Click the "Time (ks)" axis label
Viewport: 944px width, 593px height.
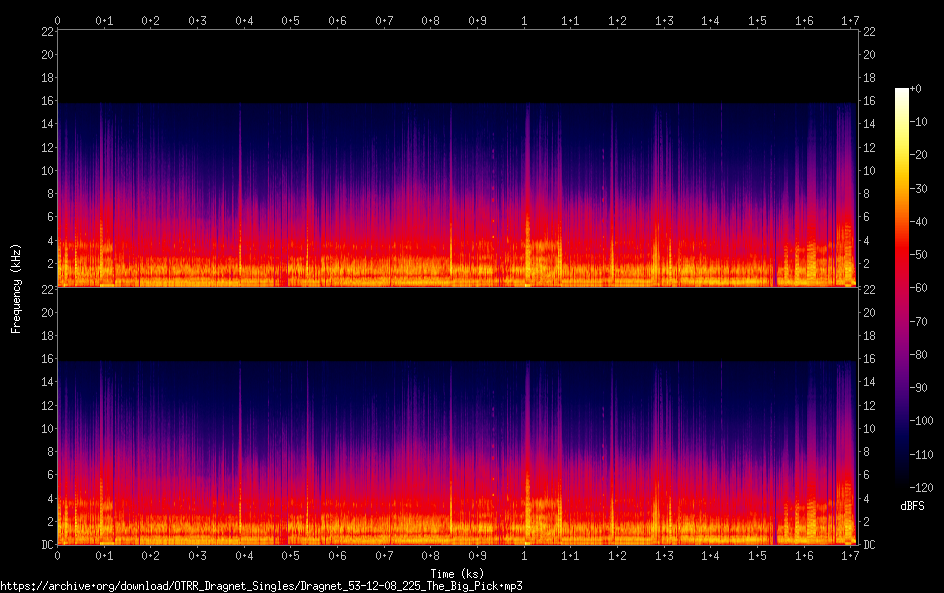[x=456, y=573]
